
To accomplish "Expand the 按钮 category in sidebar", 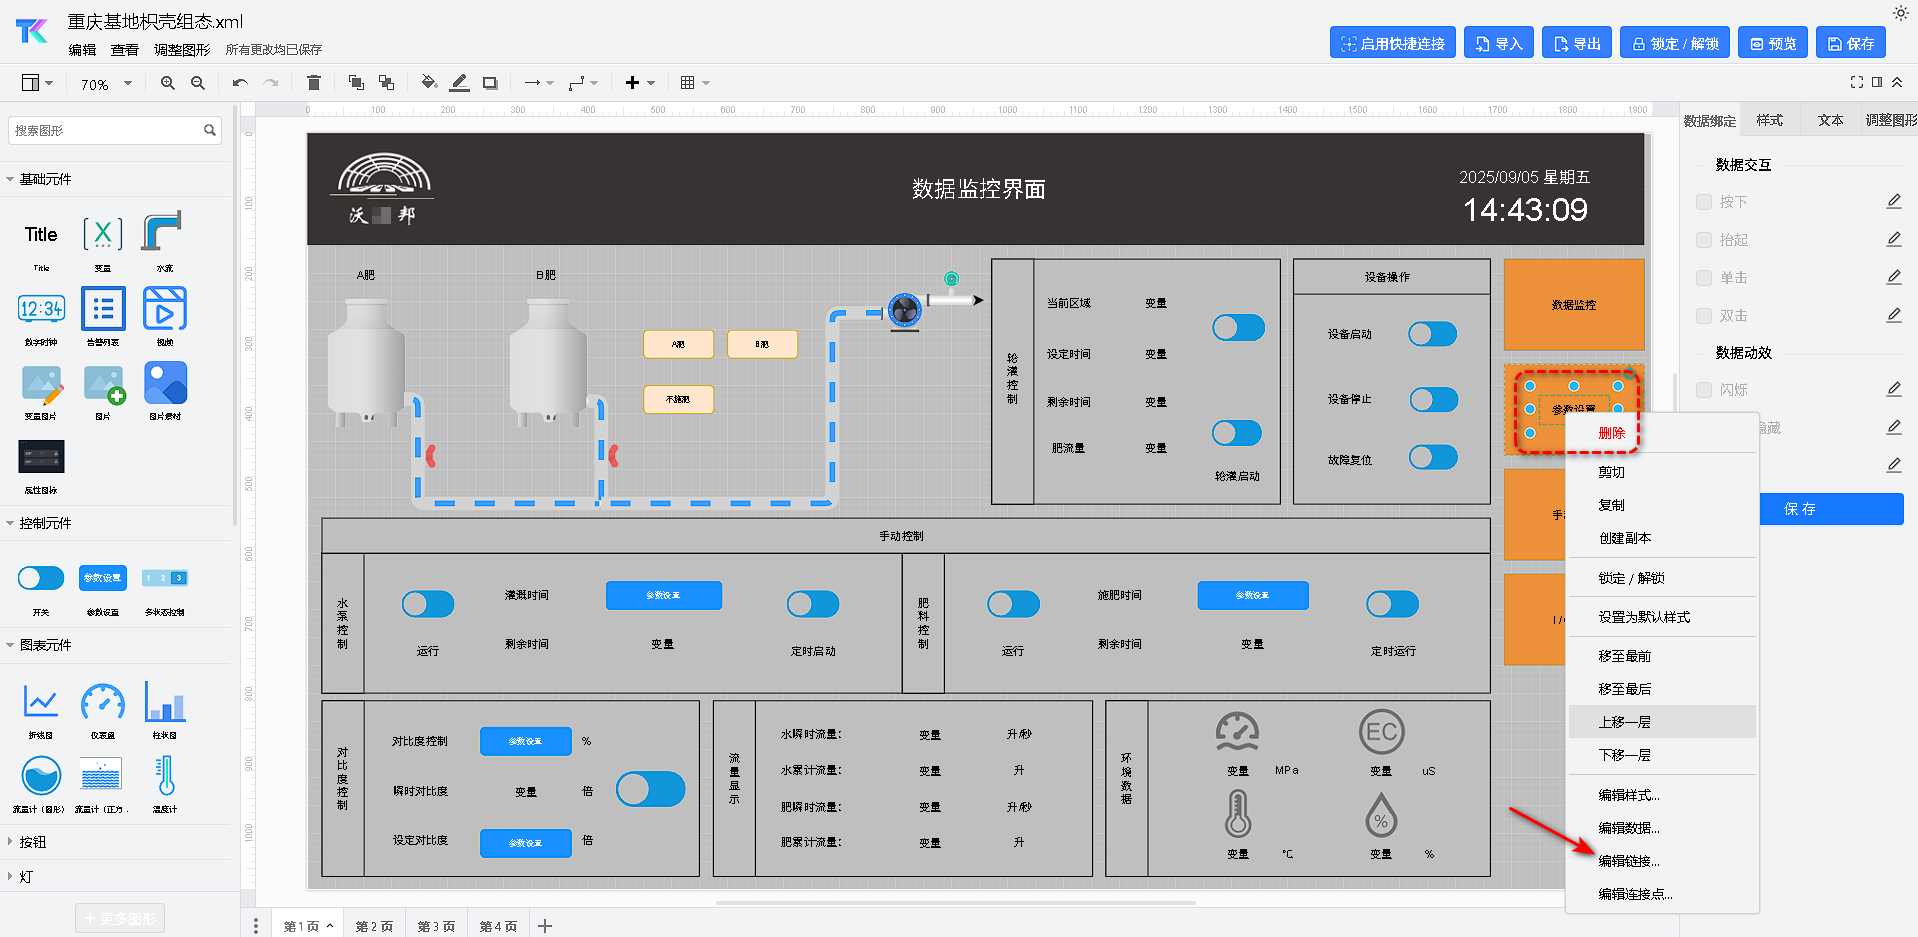I will (33, 842).
